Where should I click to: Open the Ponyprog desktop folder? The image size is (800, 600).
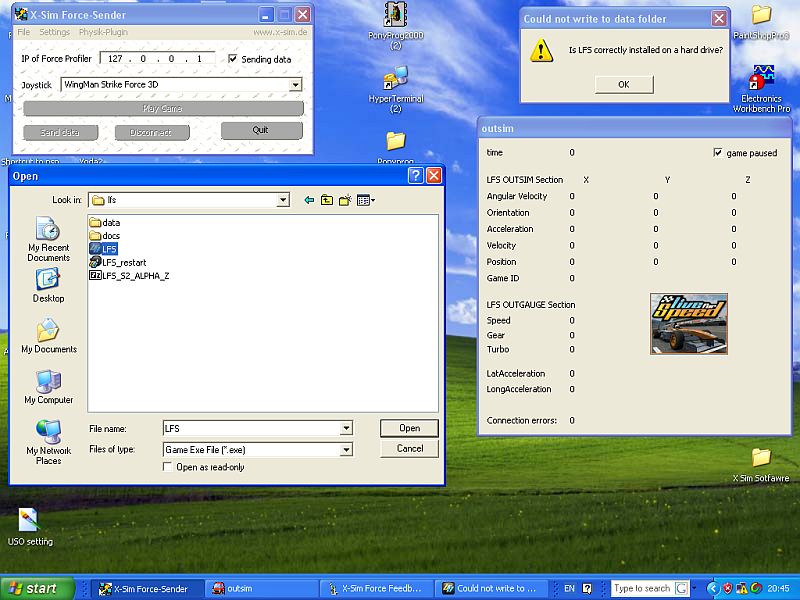point(396,148)
